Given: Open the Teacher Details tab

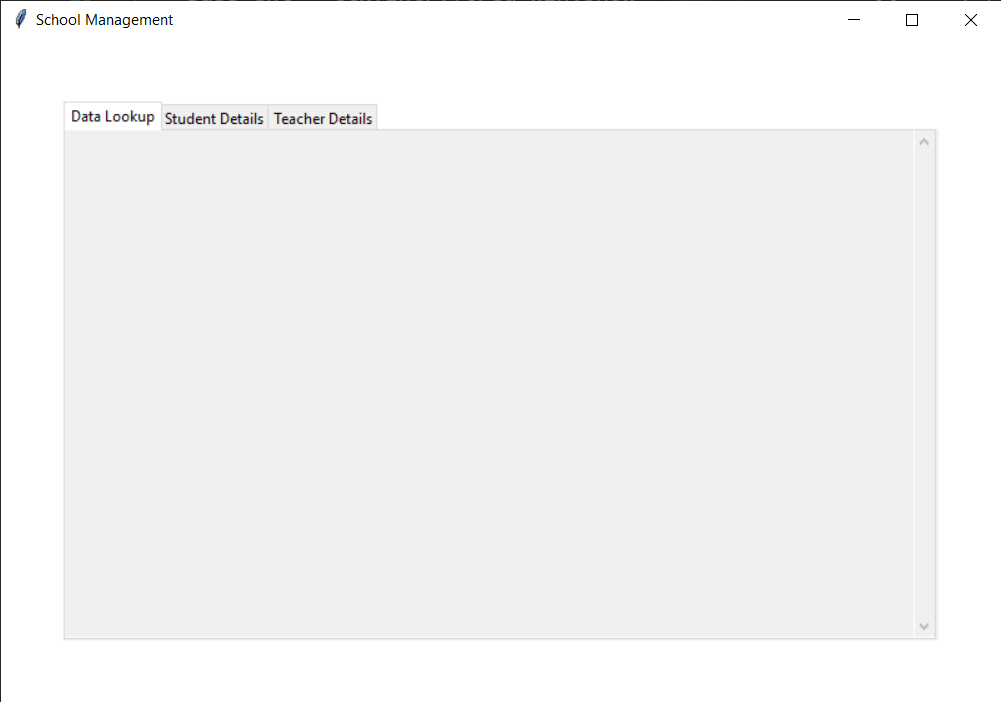Looking at the screenshot, I should 322,118.
